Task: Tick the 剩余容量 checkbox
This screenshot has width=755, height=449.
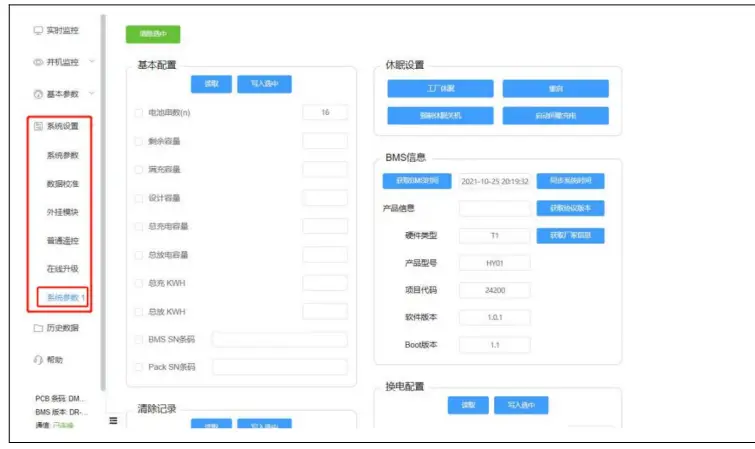Action: coord(139,141)
